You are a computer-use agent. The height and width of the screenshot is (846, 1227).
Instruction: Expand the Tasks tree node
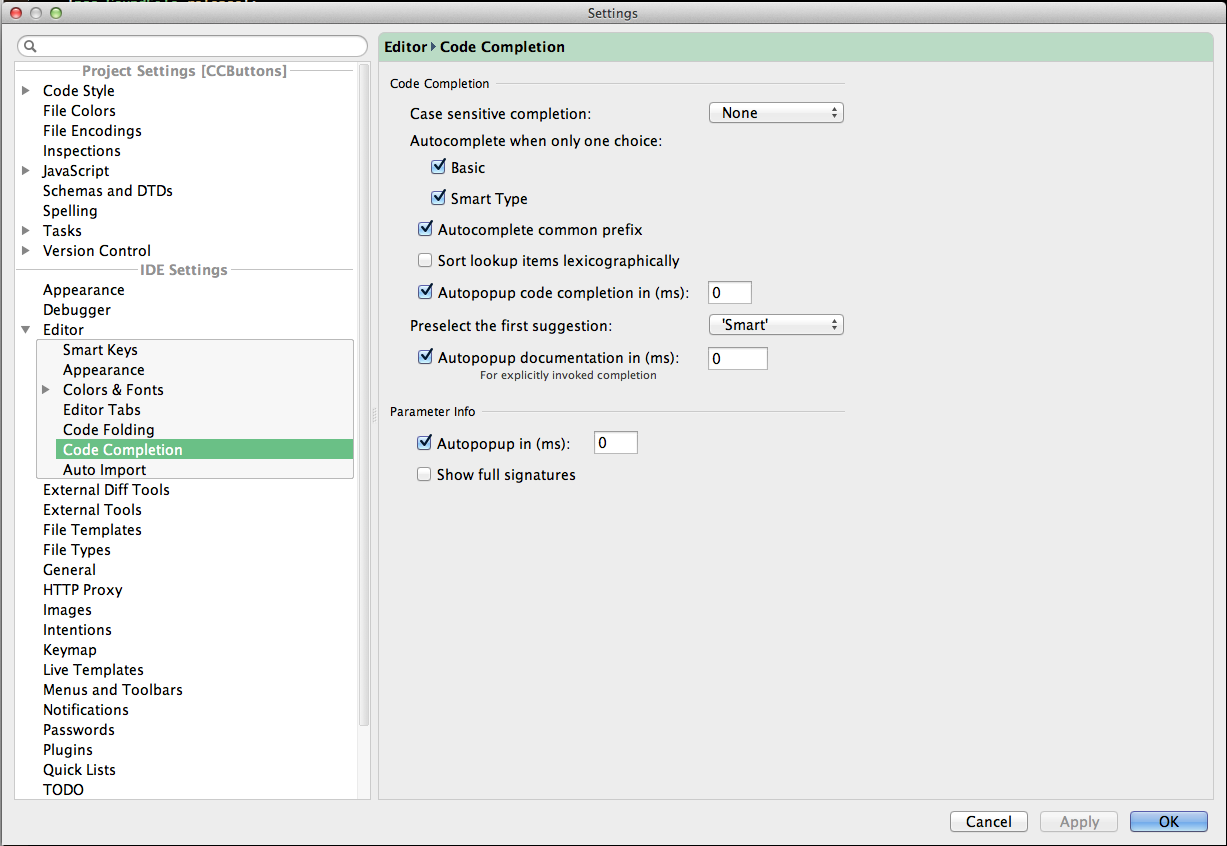[x=26, y=230]
